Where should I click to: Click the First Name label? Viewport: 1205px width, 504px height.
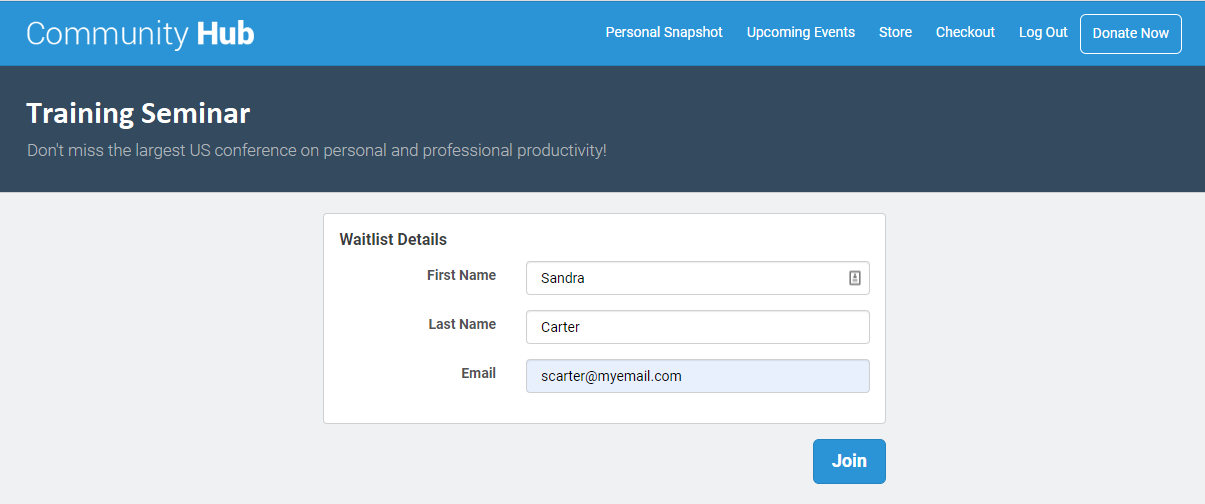pos(461,275)
